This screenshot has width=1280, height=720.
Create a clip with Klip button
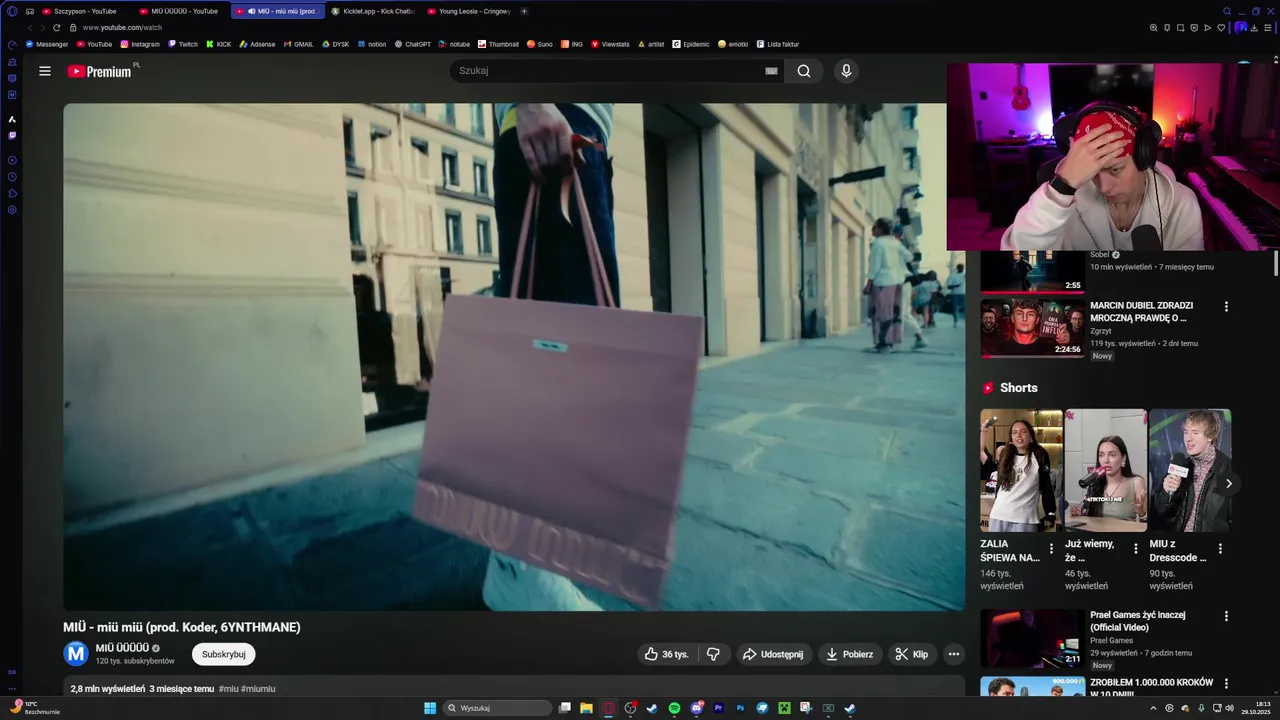911,654
